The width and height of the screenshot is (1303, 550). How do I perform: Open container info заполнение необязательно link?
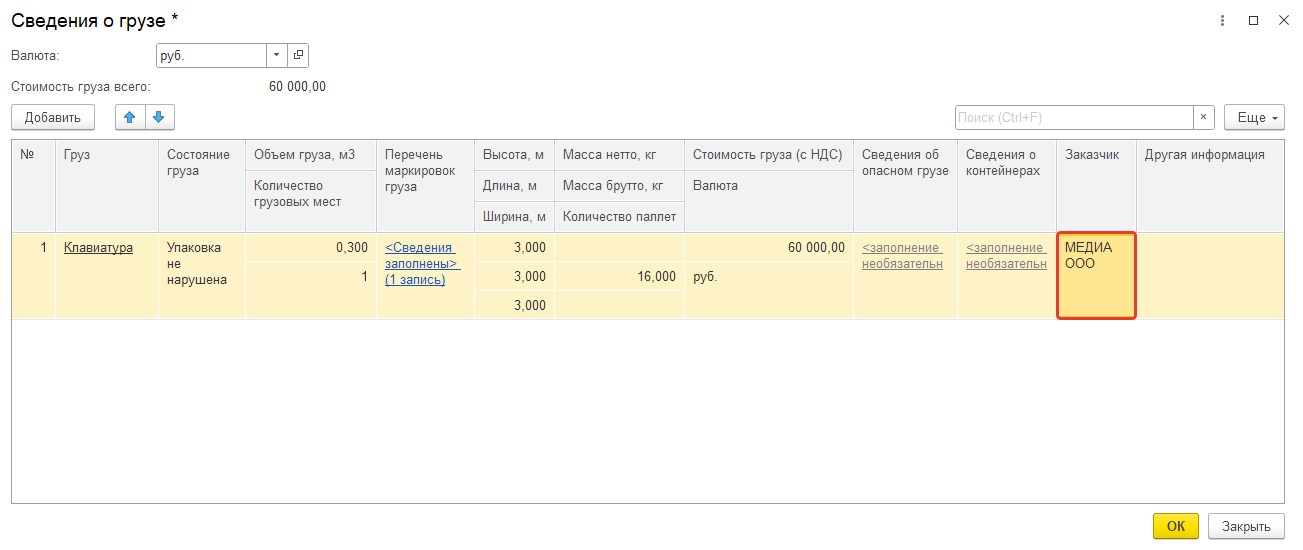click(x=1006, y=256)
